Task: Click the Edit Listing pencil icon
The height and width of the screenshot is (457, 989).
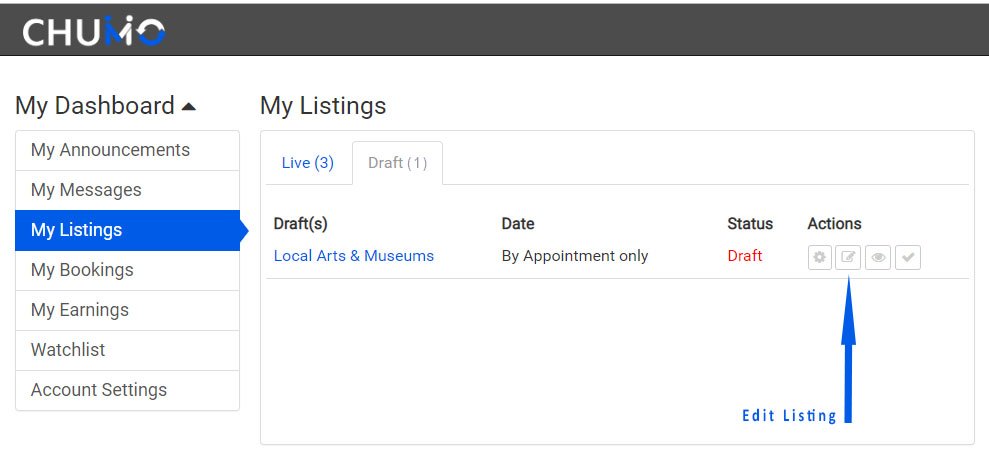Action: [848, 257]
